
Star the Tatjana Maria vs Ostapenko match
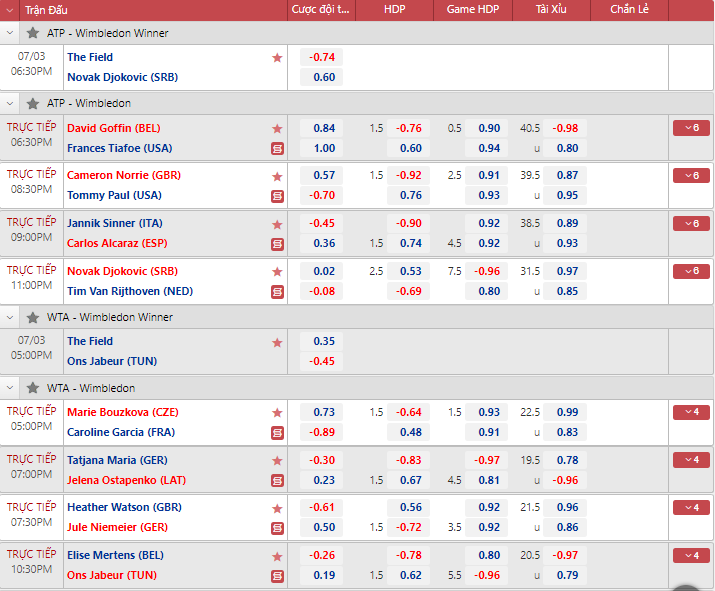(277, 461)
